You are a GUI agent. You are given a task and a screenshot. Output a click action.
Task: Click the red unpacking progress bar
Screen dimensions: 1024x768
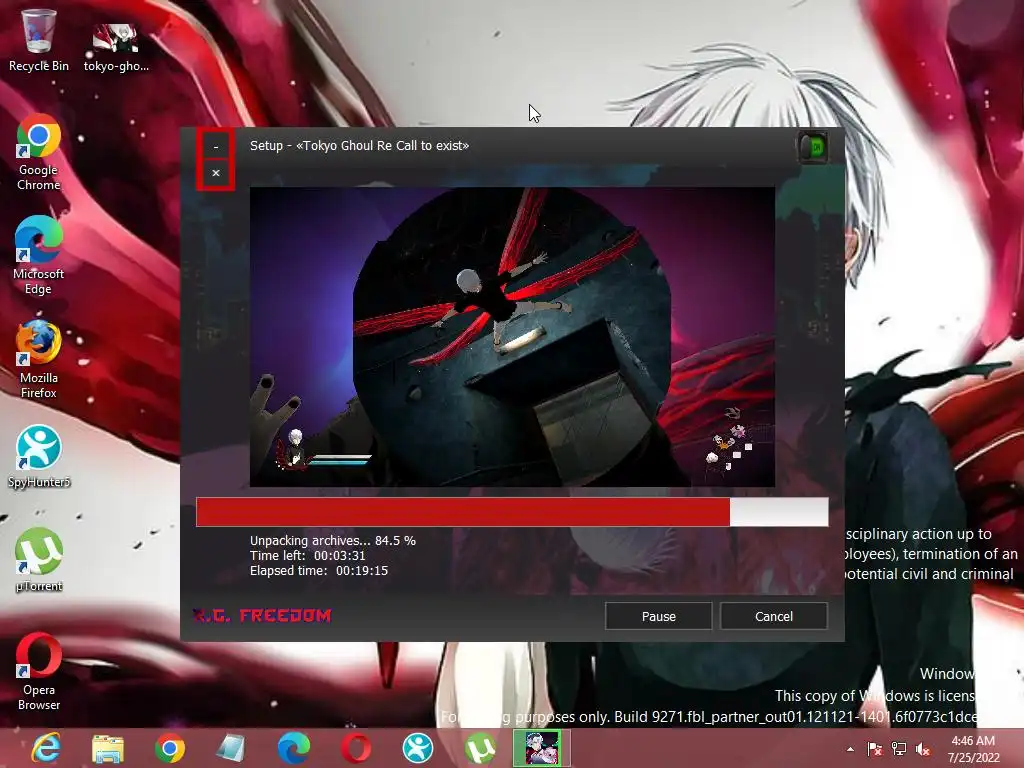click(512, 512)
